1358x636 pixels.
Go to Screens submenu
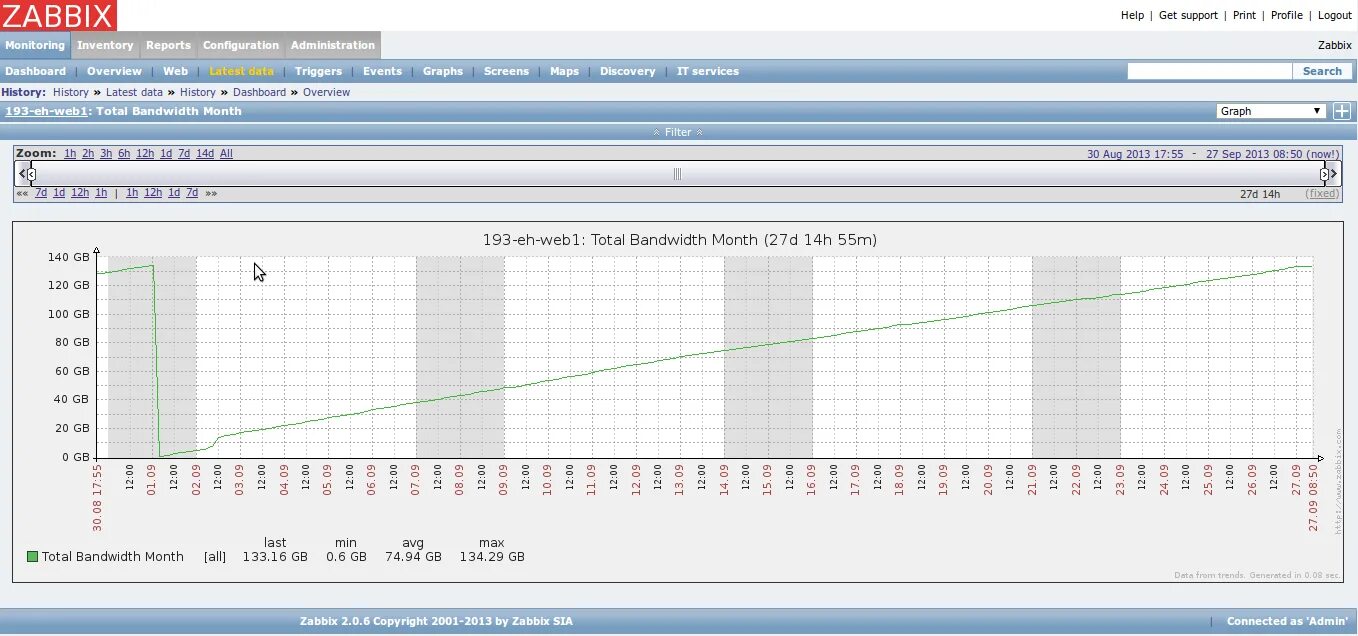tap(506, 71)
